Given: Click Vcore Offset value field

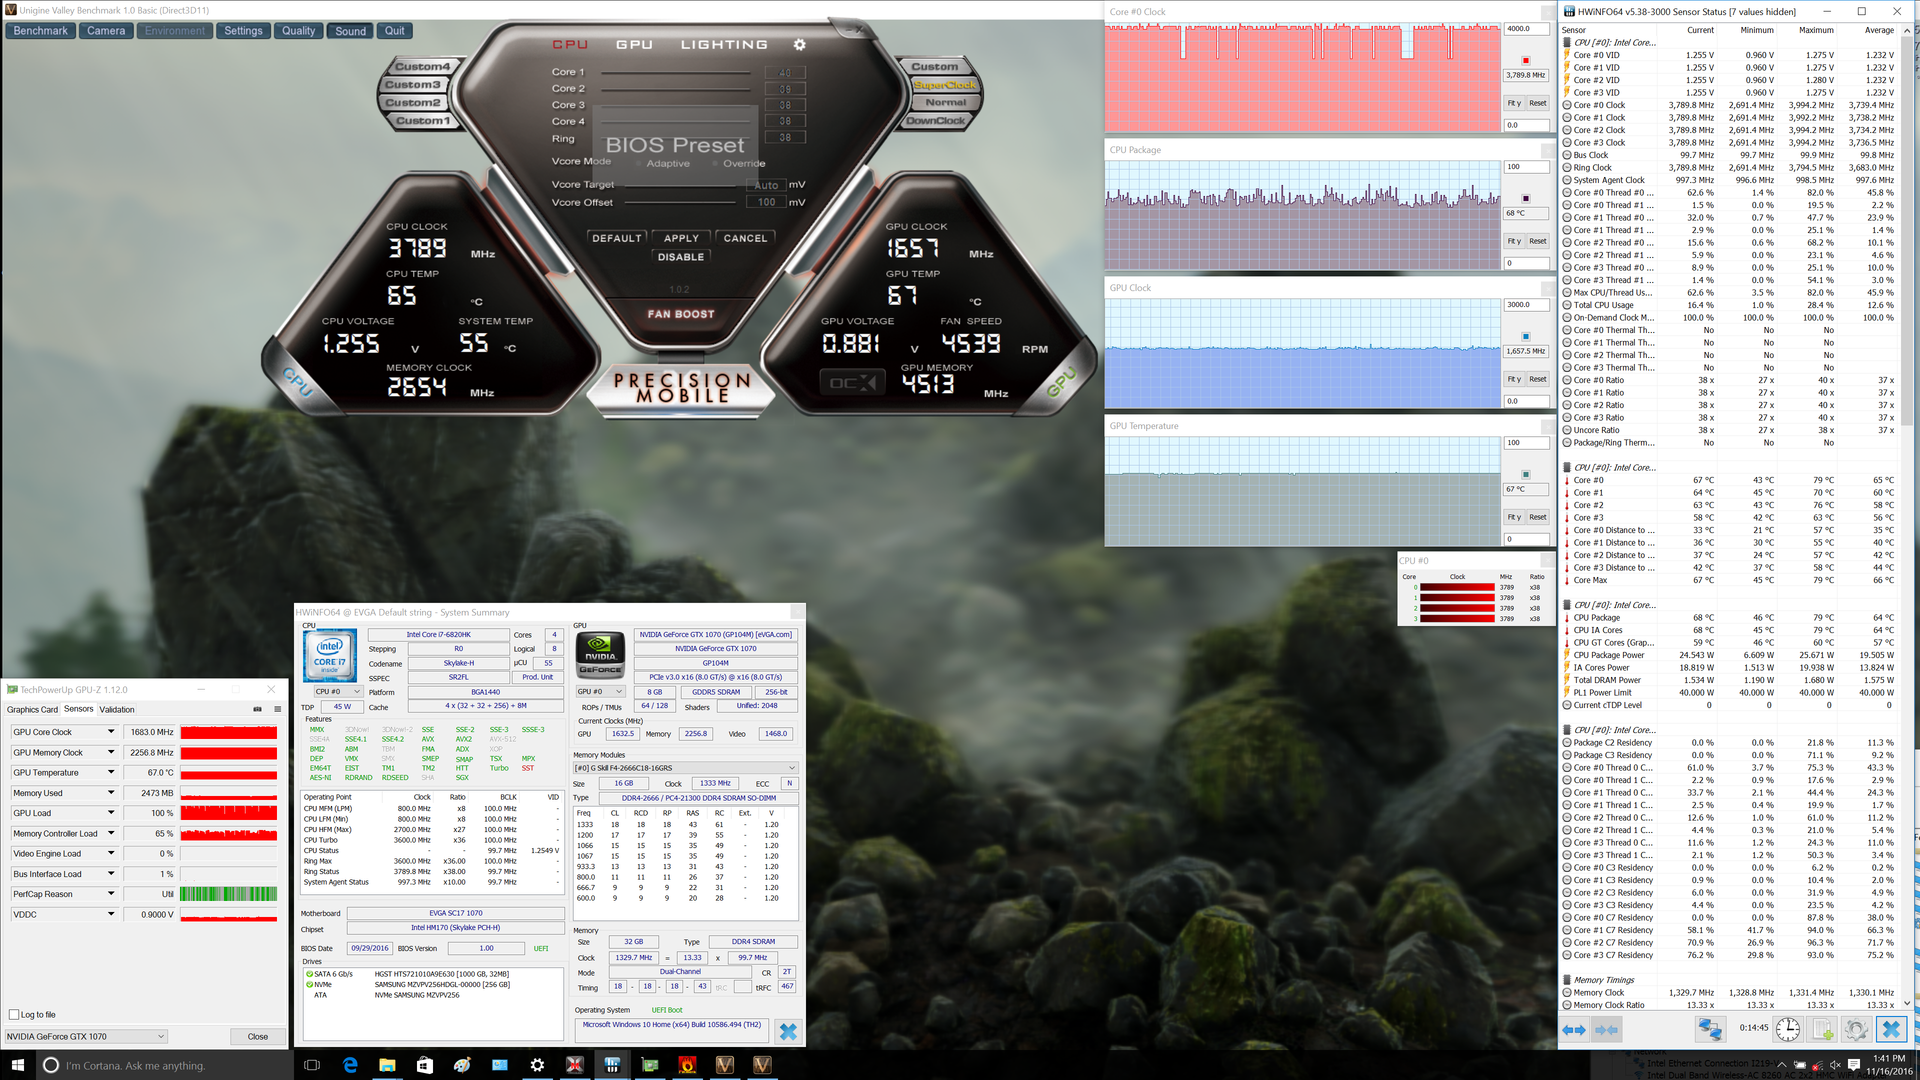Looking at the screenshot, I should click(x=765, y=202).
